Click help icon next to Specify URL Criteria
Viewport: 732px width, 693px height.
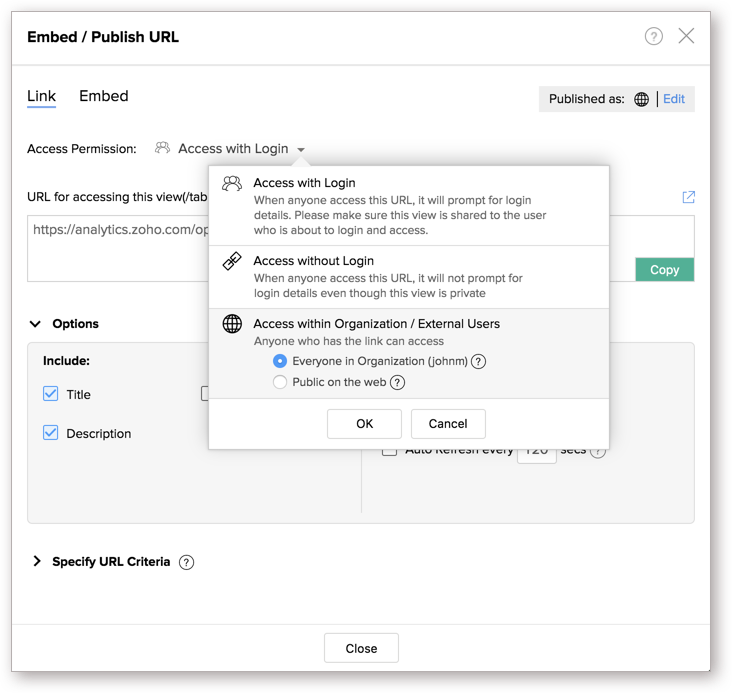[186, 562]
